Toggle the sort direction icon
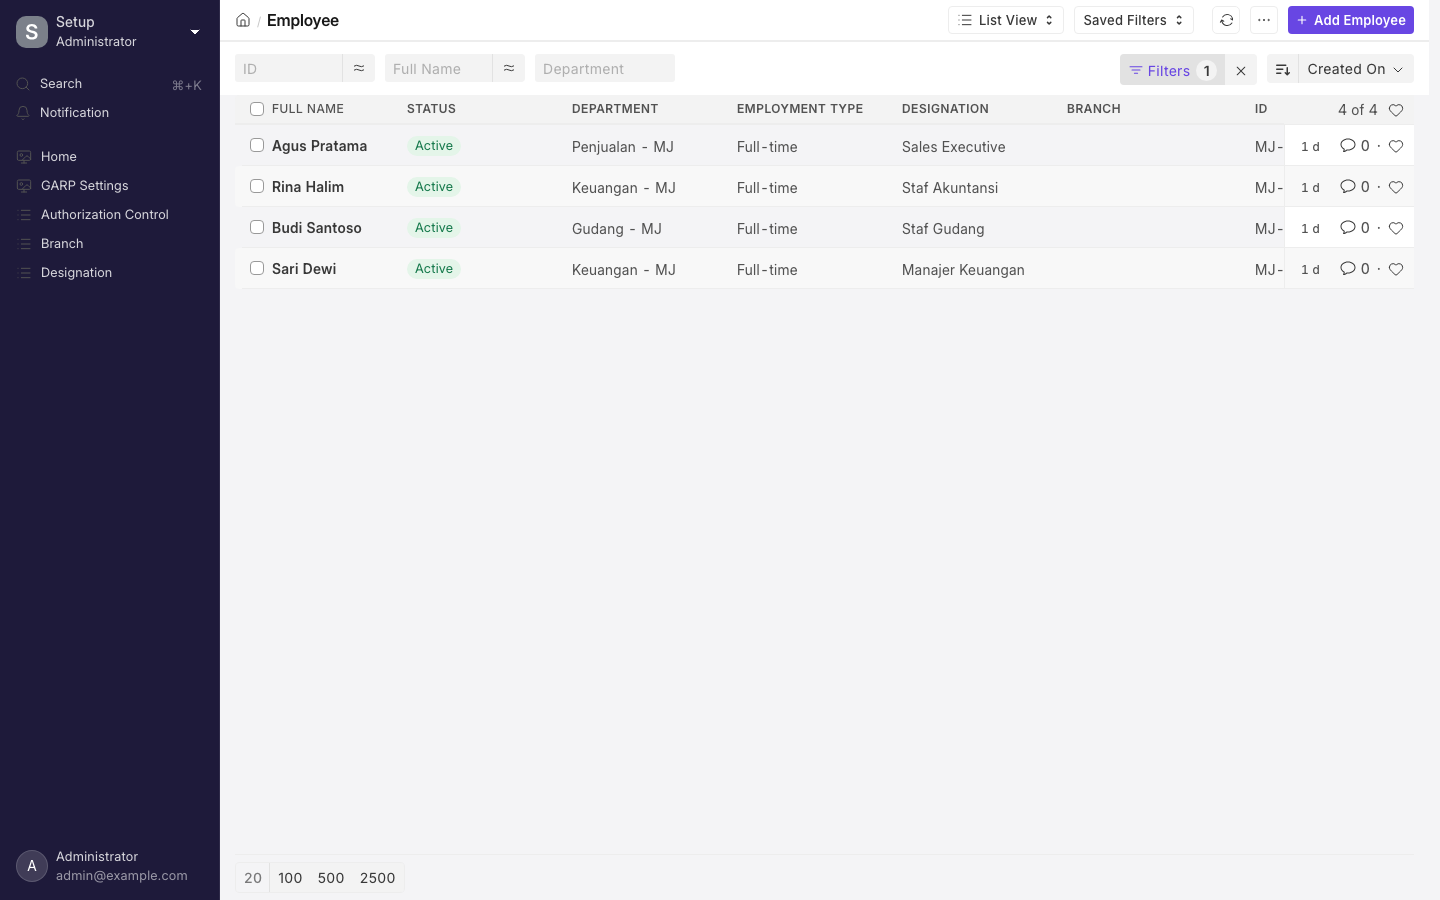Screen dimensions: 1440x900 pos(1282,69)
